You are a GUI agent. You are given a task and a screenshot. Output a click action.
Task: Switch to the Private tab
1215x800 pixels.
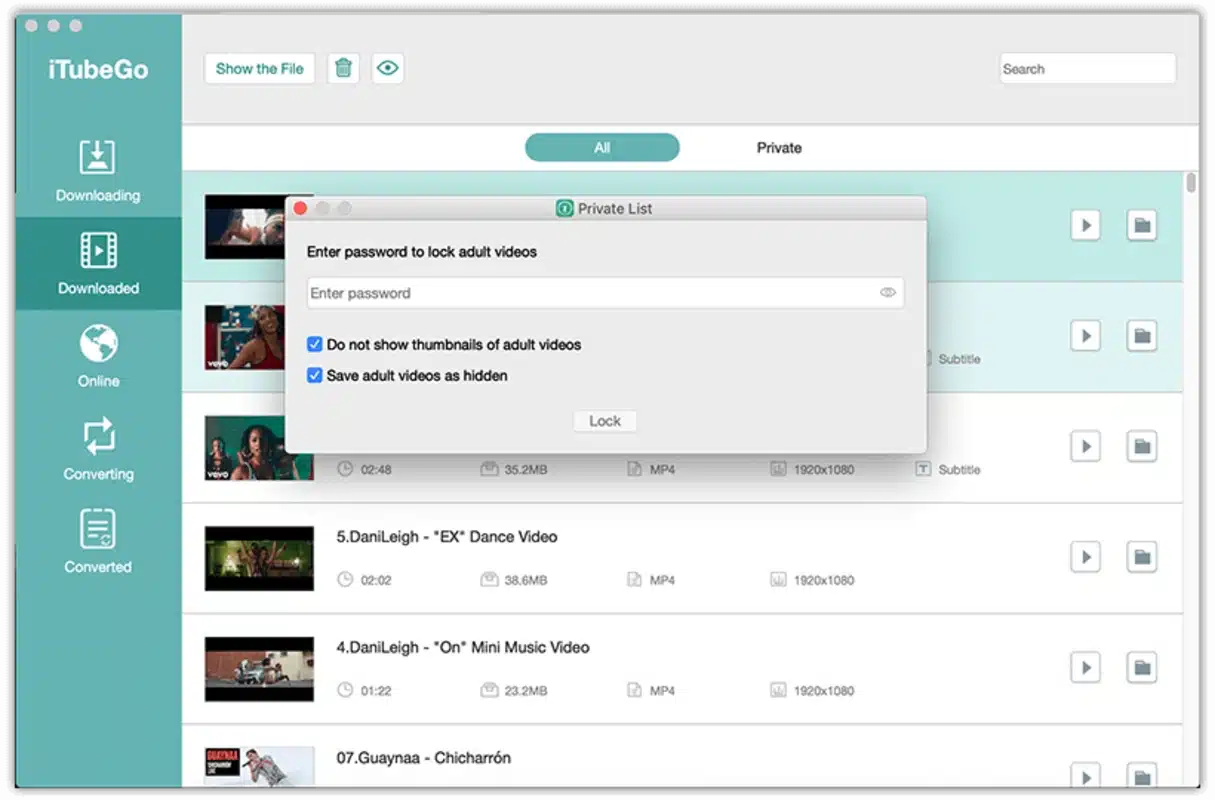[x=779, y=147]
